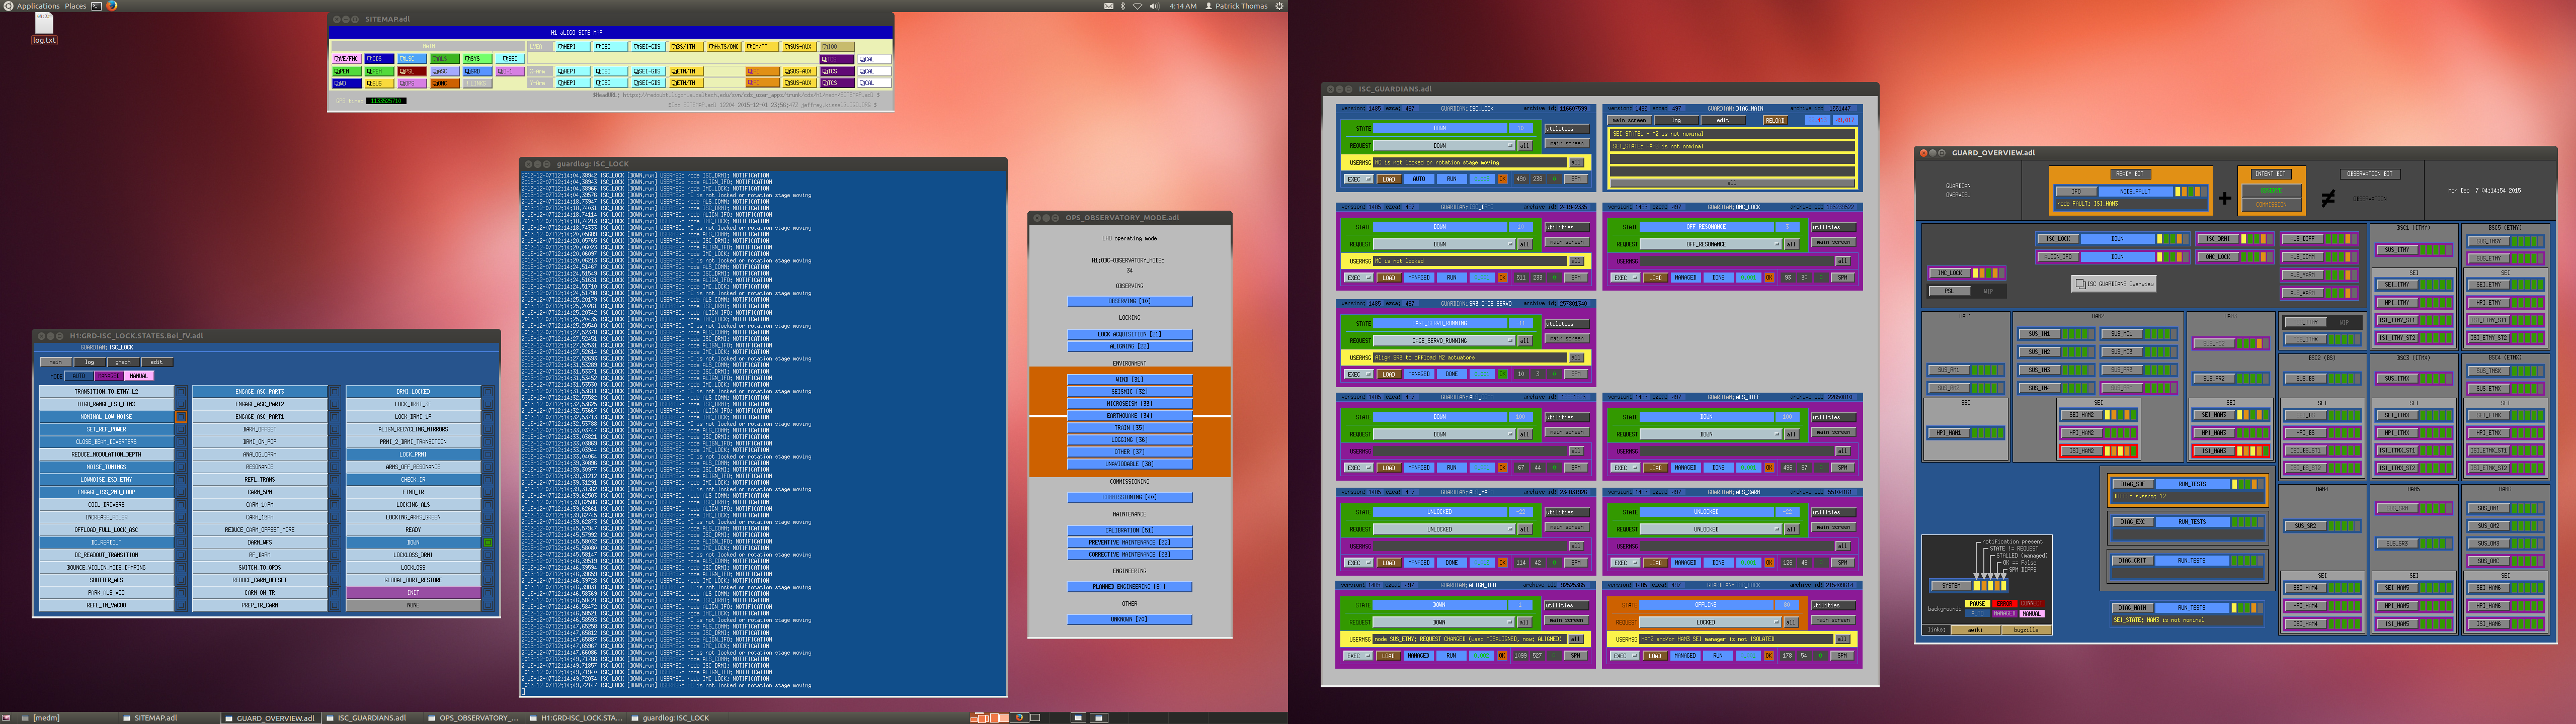Set ISC_LOCK mode to MANAGED
Viewport: 2576px width, 724px height.
[110, 376]
